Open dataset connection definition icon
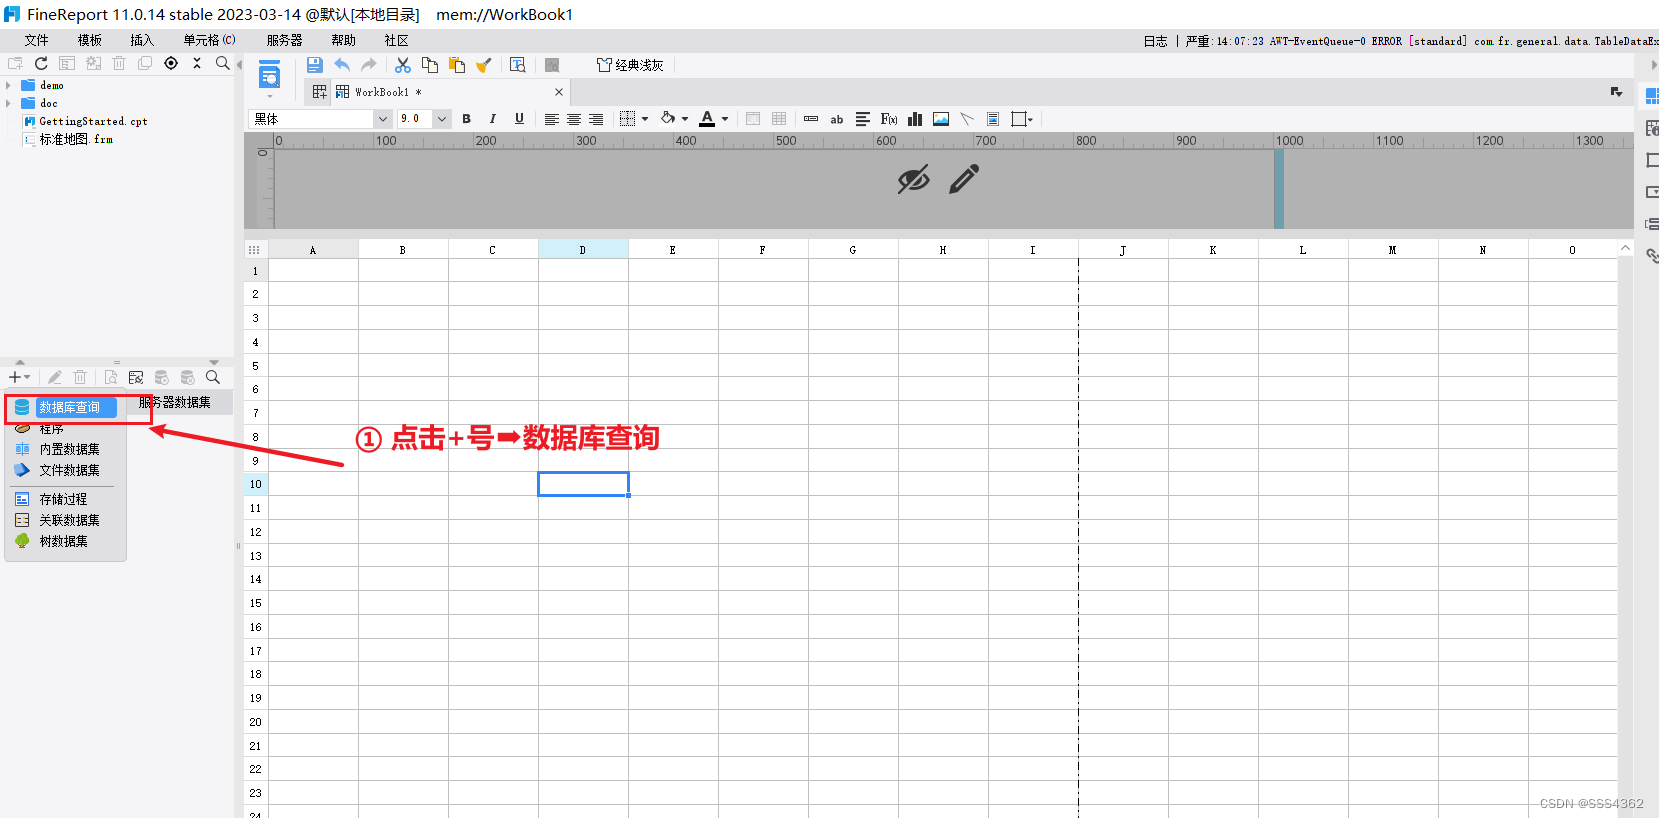Image resolution: width=1659 pixels, height=818 pixels. coord(136,377)
